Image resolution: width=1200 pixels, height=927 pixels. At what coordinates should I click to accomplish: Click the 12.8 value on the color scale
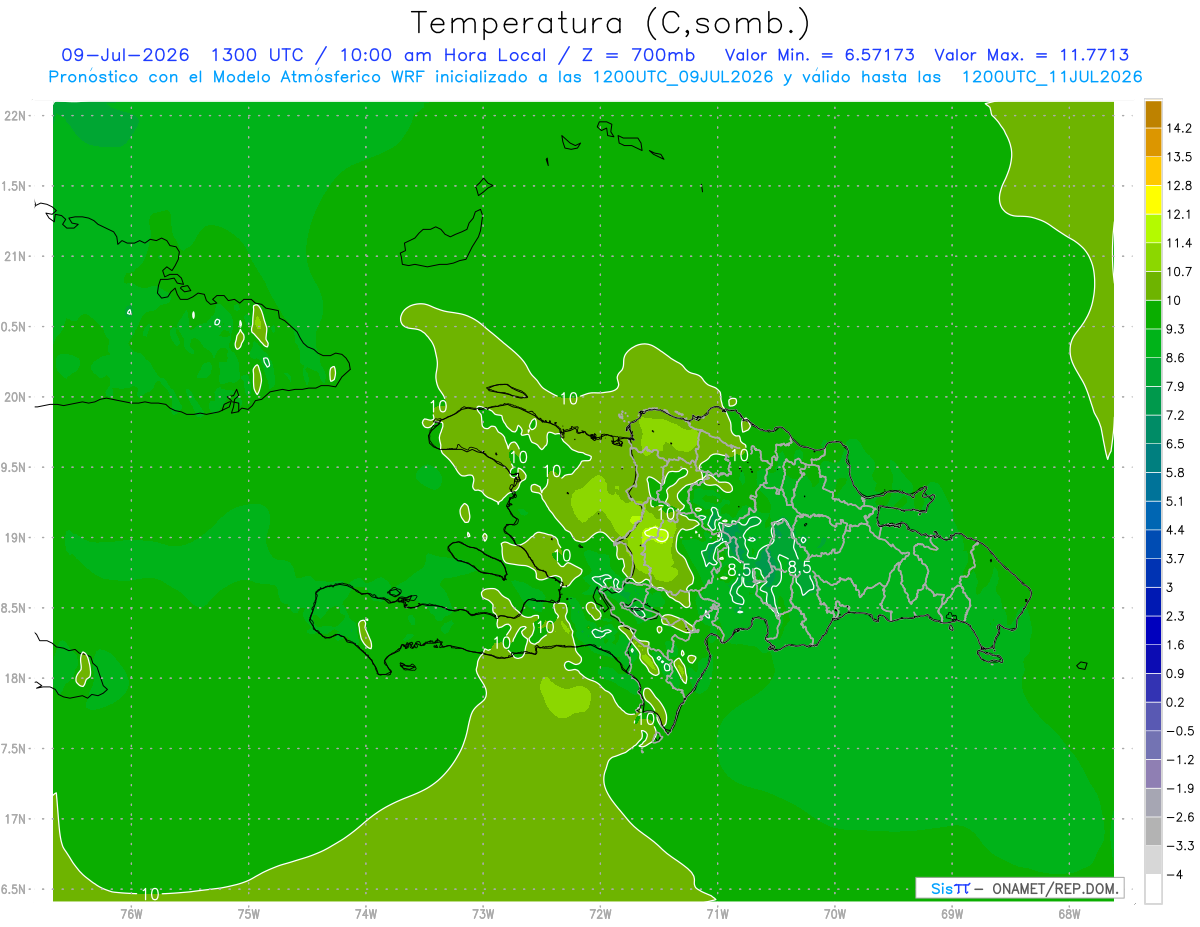click(1179, 185)
